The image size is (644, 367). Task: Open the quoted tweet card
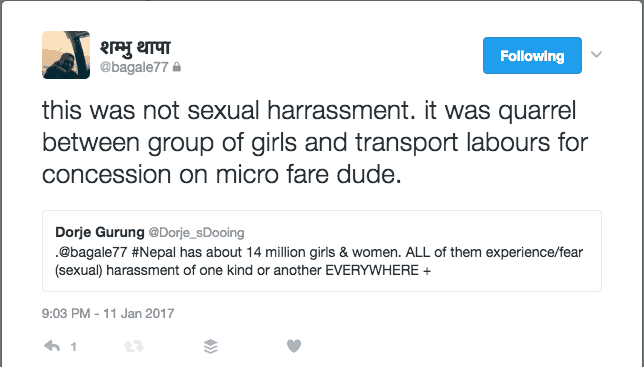[x=322, y=251]
